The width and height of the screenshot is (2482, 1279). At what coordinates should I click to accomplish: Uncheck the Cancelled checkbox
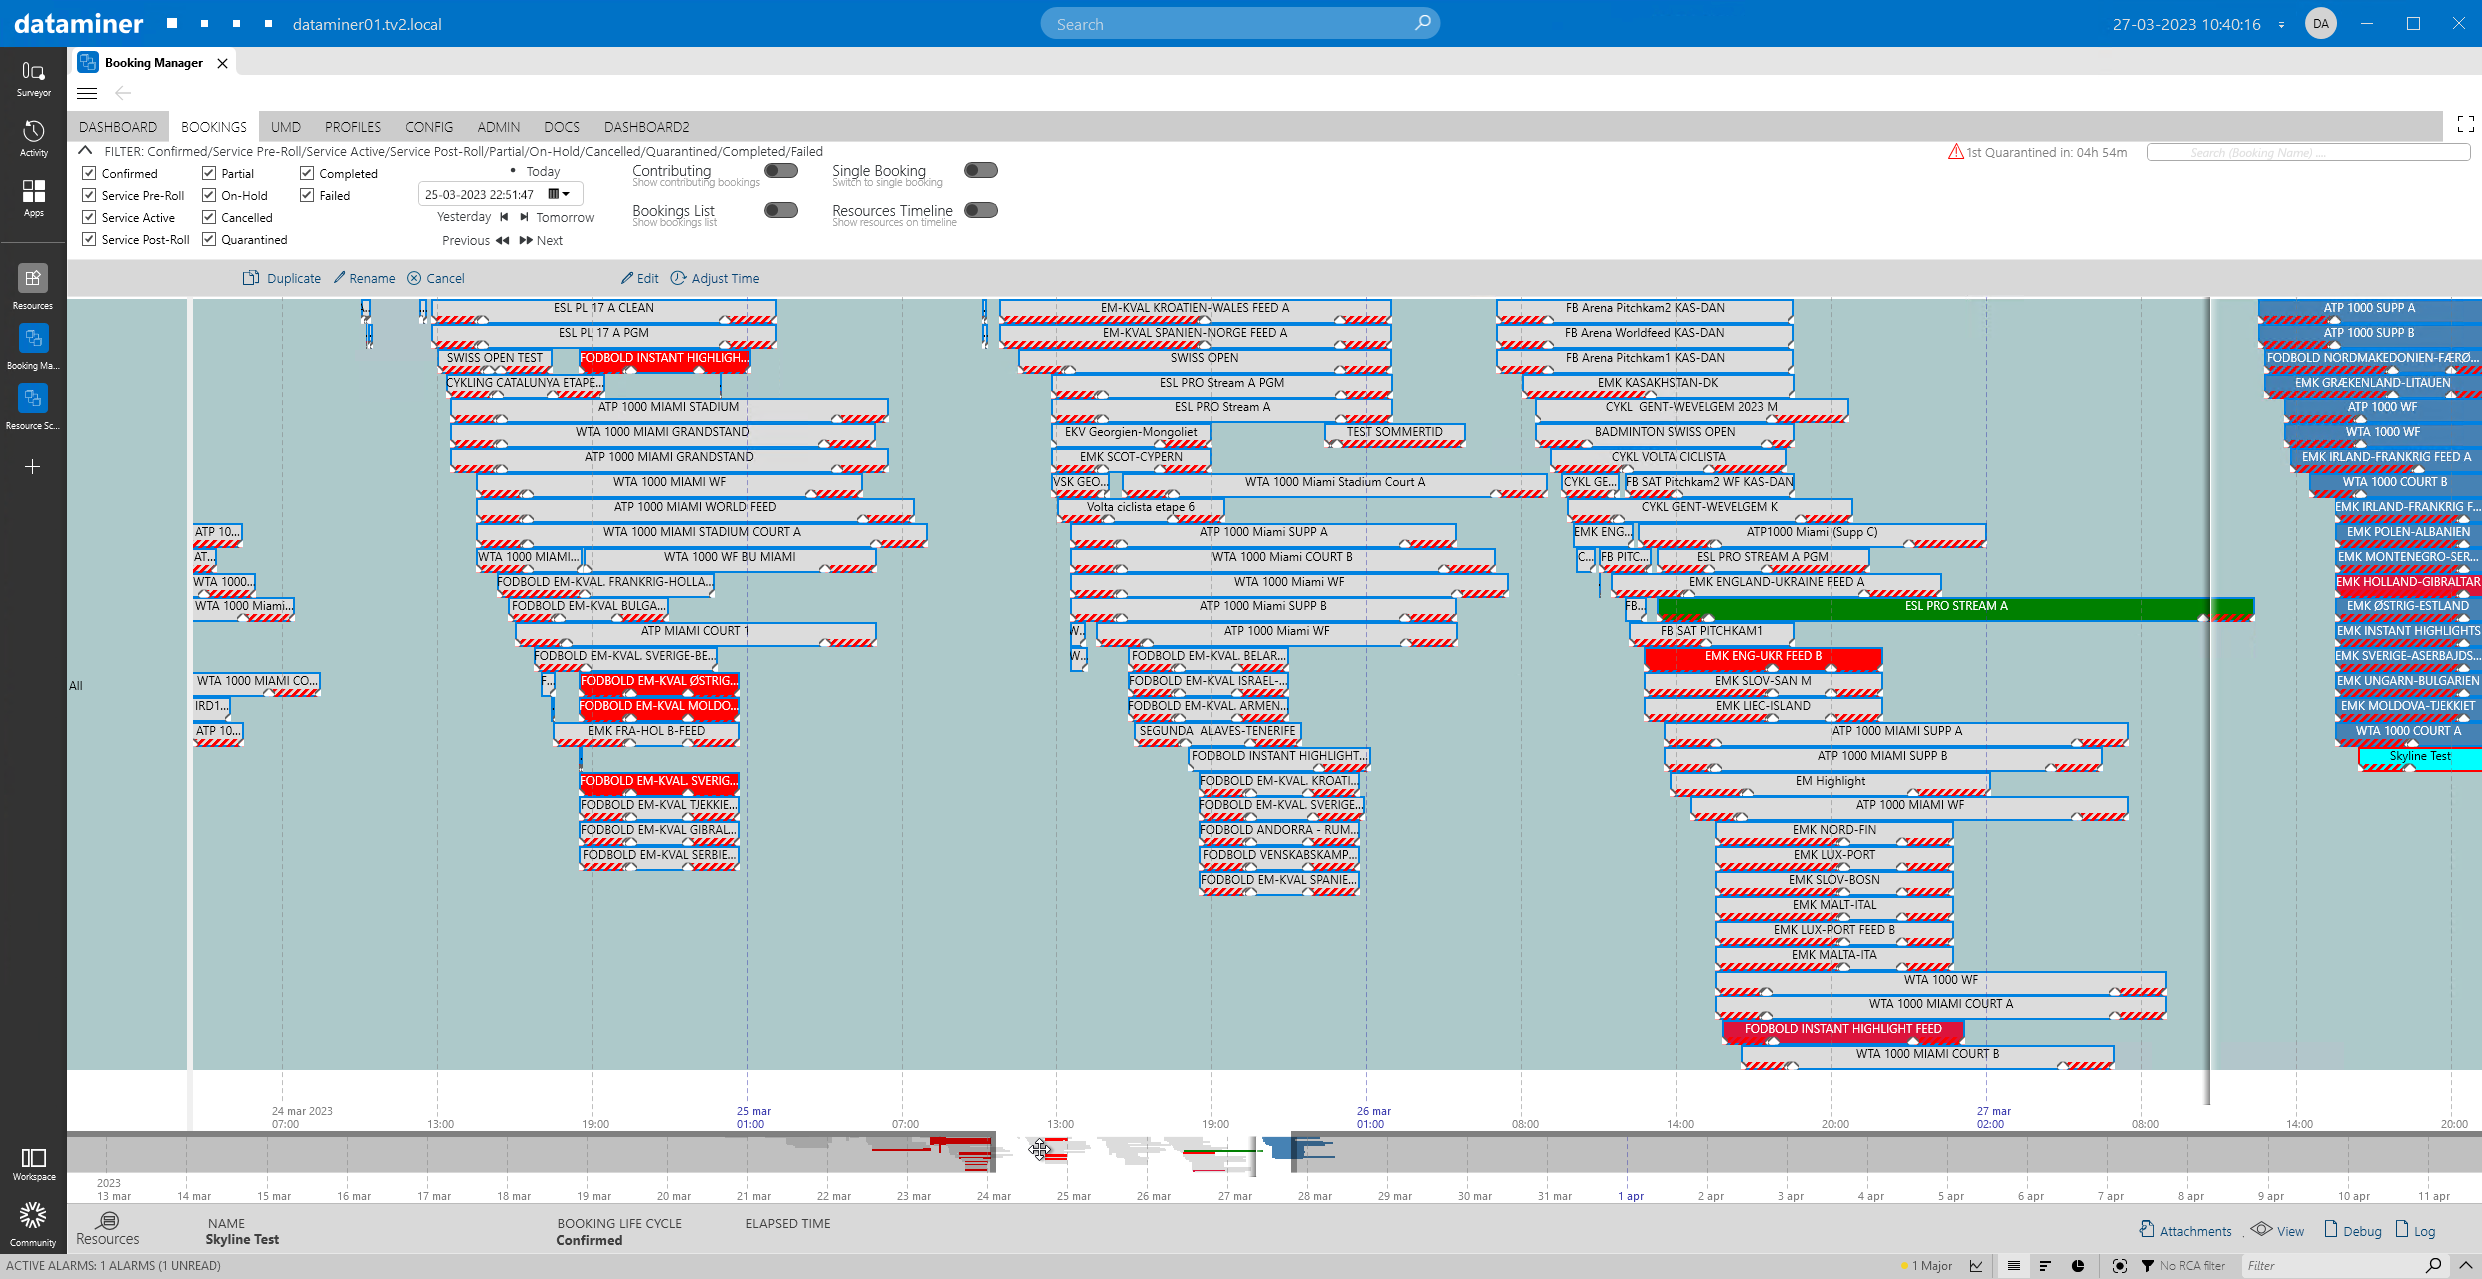coord(209,217)
